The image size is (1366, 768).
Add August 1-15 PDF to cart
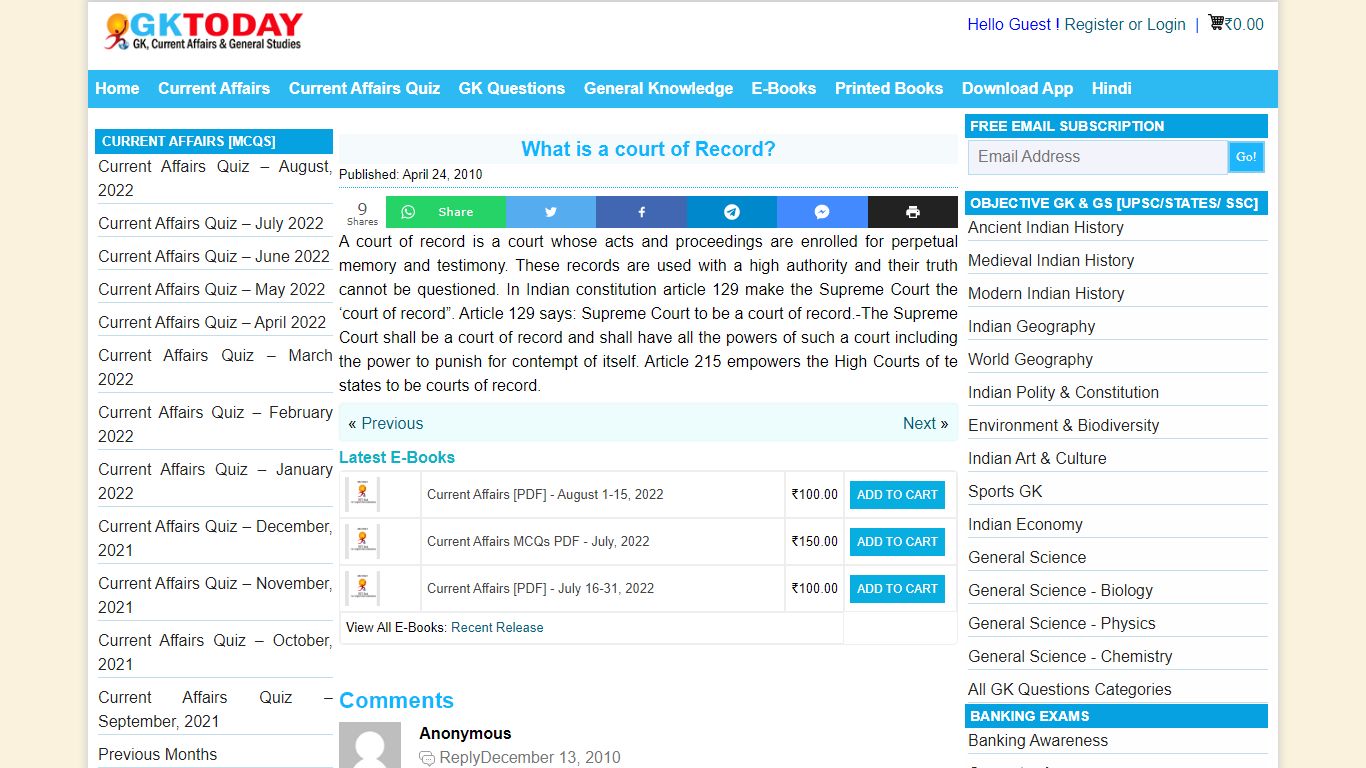point(897,494)
